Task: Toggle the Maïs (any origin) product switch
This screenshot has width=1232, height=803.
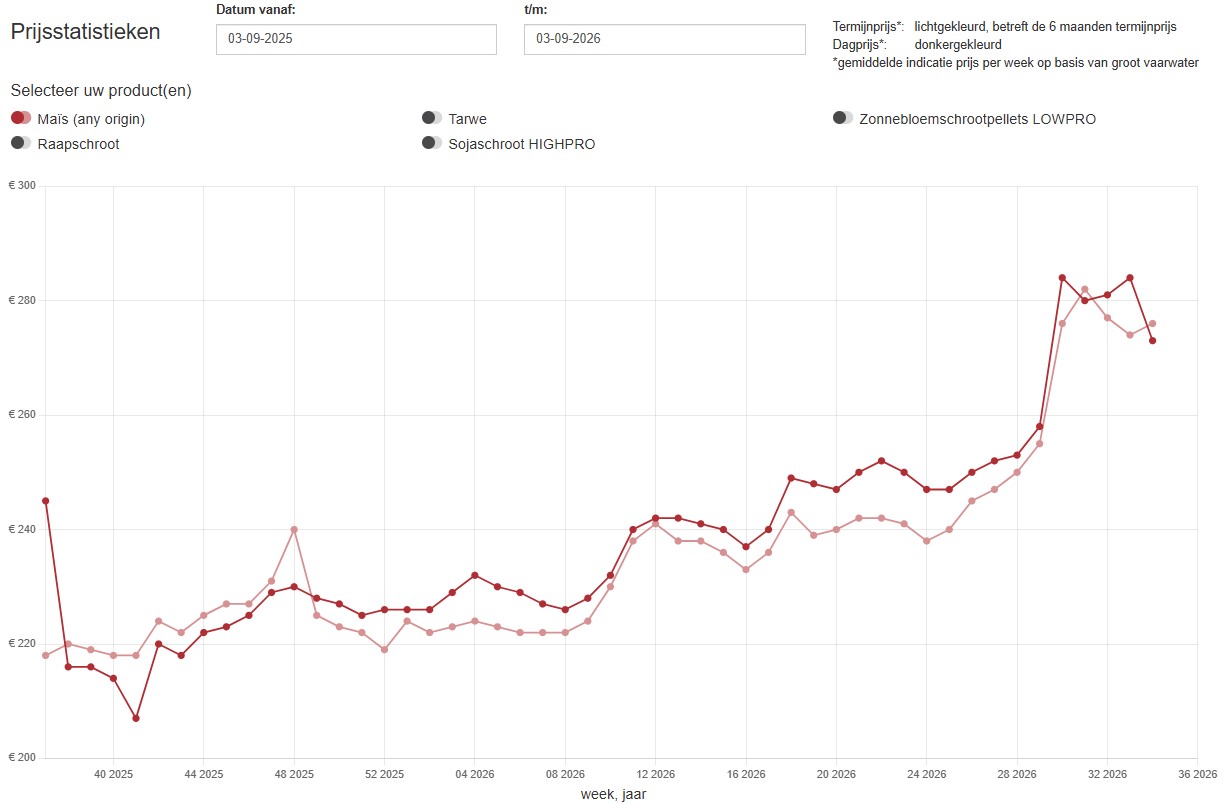Action: point(21,118)
